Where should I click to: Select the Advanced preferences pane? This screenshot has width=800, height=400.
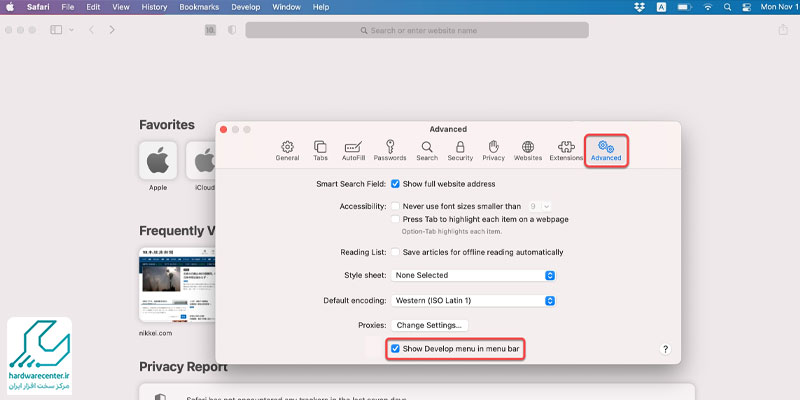point(606,151)
